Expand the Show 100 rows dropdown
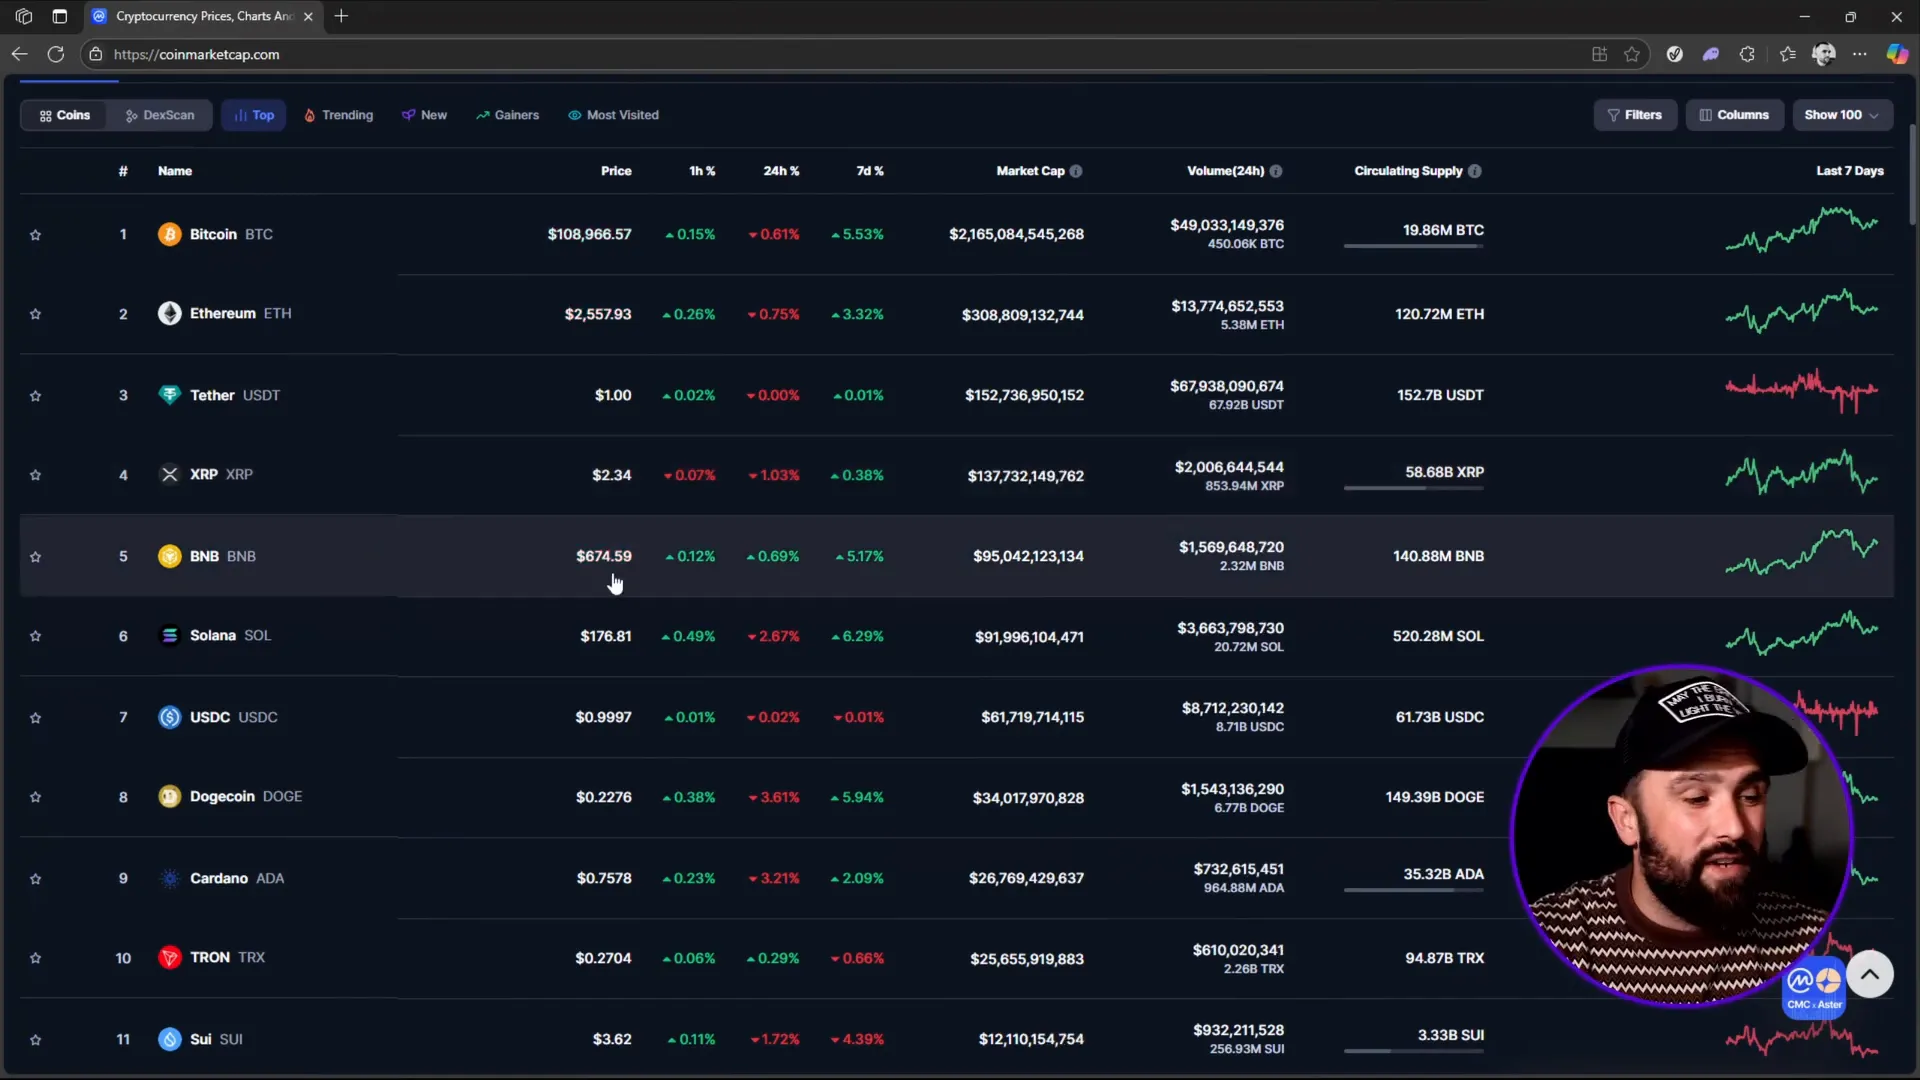The height and width of the screenshot is (1080, 1920). click(x=1842, y=115)
